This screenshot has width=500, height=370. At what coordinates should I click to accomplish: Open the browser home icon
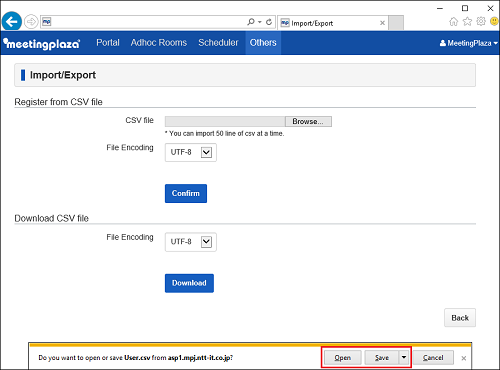tap(454, 22)
